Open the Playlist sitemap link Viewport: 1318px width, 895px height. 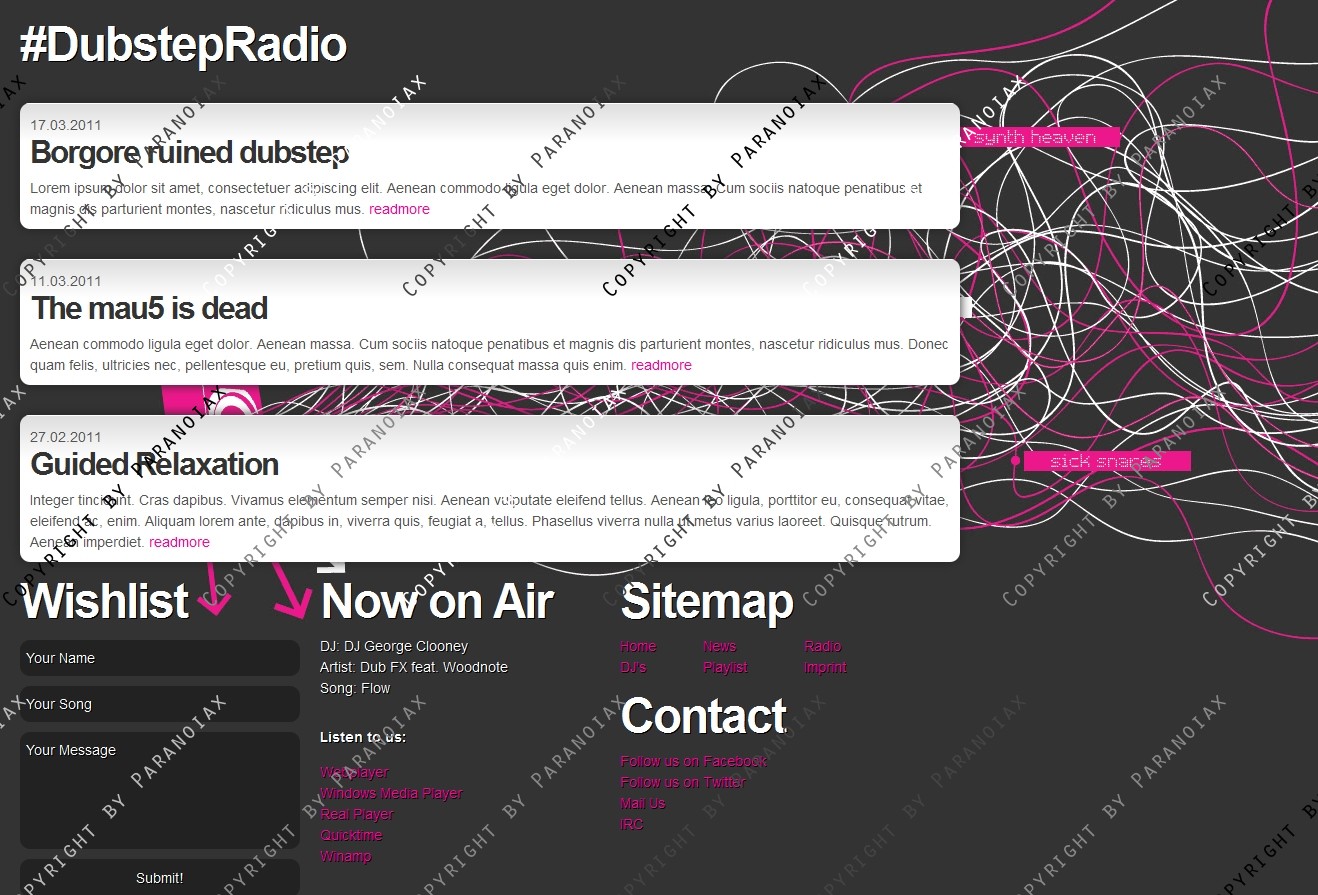725,668
